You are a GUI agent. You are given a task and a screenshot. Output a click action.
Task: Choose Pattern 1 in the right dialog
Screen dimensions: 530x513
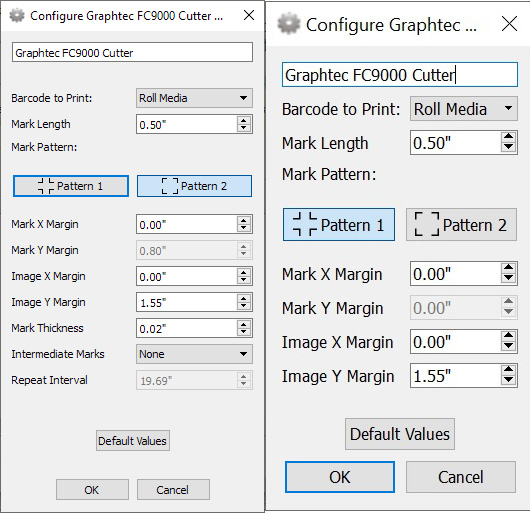point(339,224)
